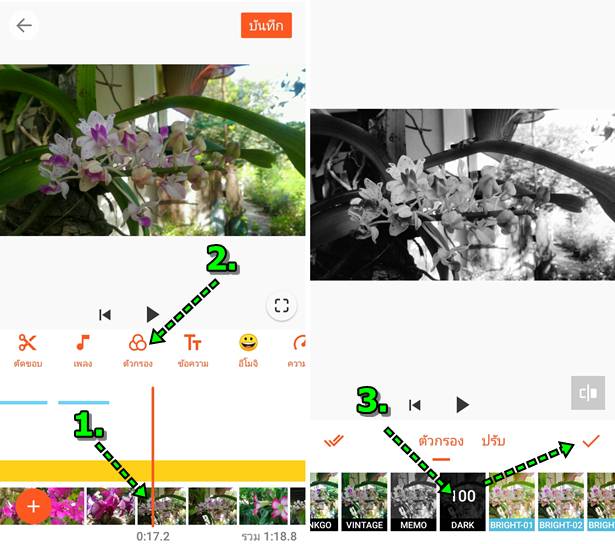The height and width of the screenshot is (544, 615).
Task: Choose the BRIGHT-01 filter thumbnail
Action: [511, 502]
